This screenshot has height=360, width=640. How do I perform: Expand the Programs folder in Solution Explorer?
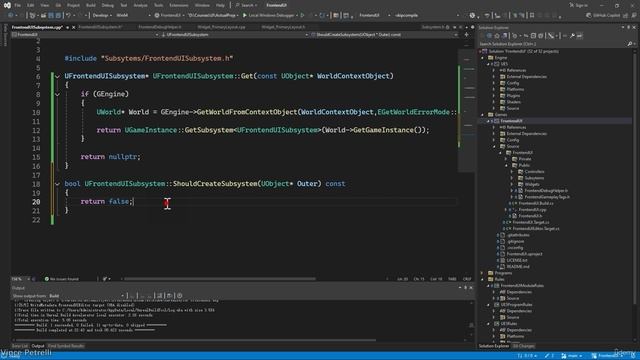[482, 273]
